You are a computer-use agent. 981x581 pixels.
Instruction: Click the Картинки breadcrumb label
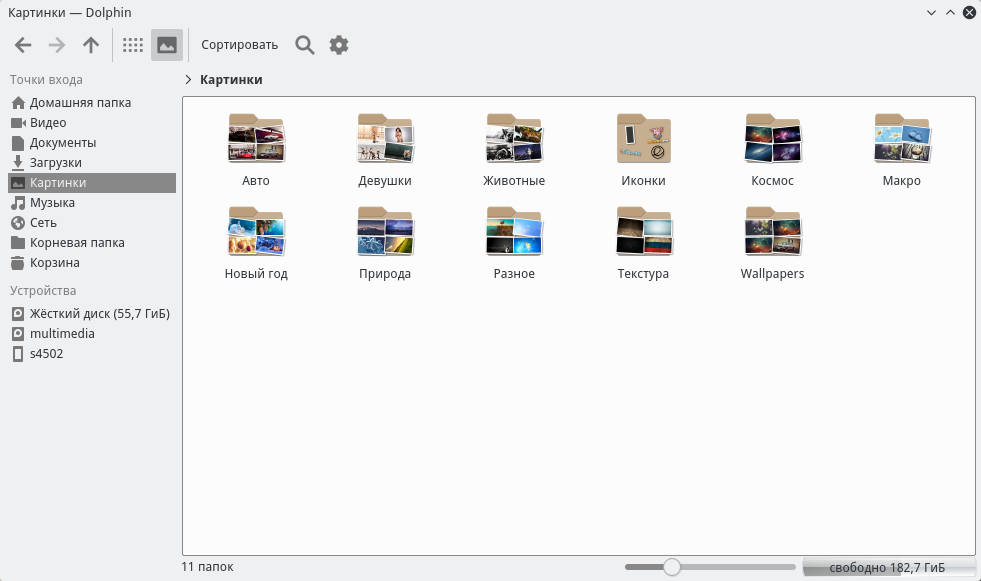pyautogui.click(x=231, y=79)
